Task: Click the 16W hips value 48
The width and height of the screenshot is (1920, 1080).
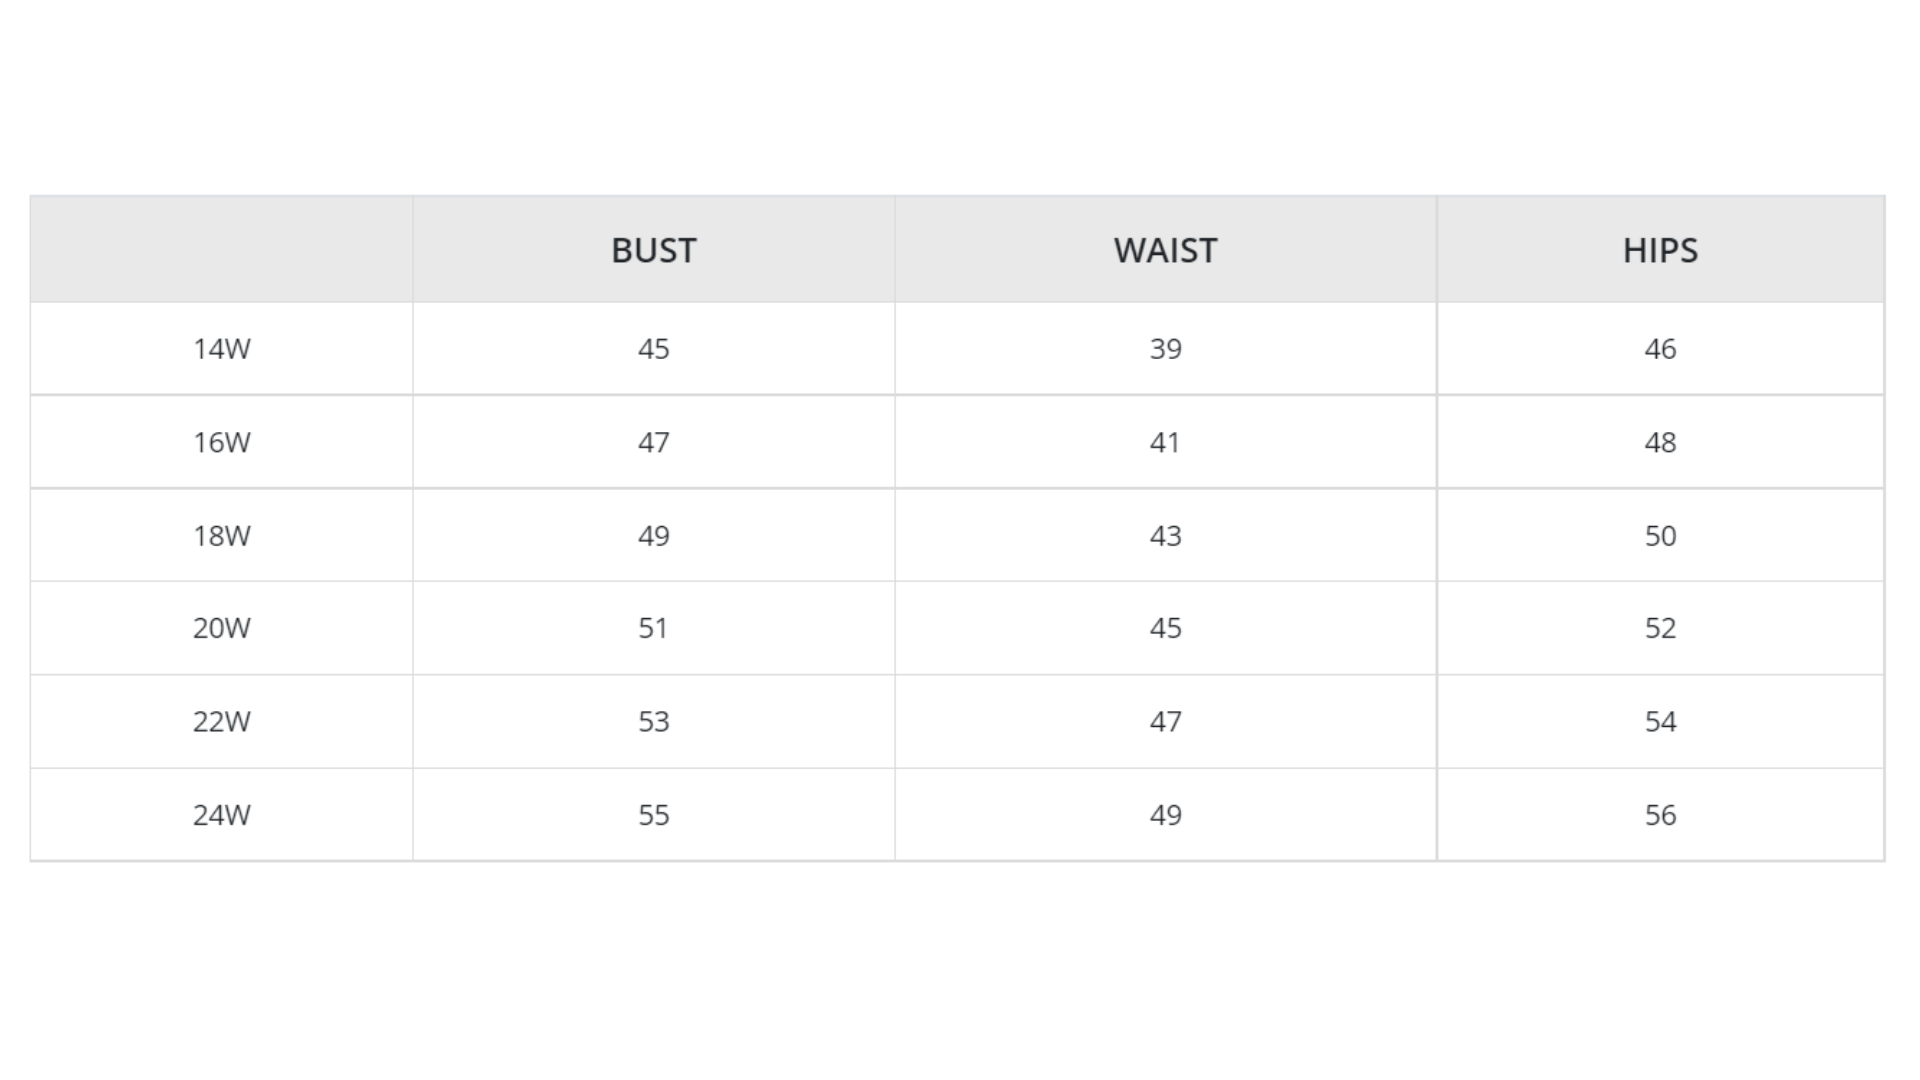Action: tap(1660, 442)
